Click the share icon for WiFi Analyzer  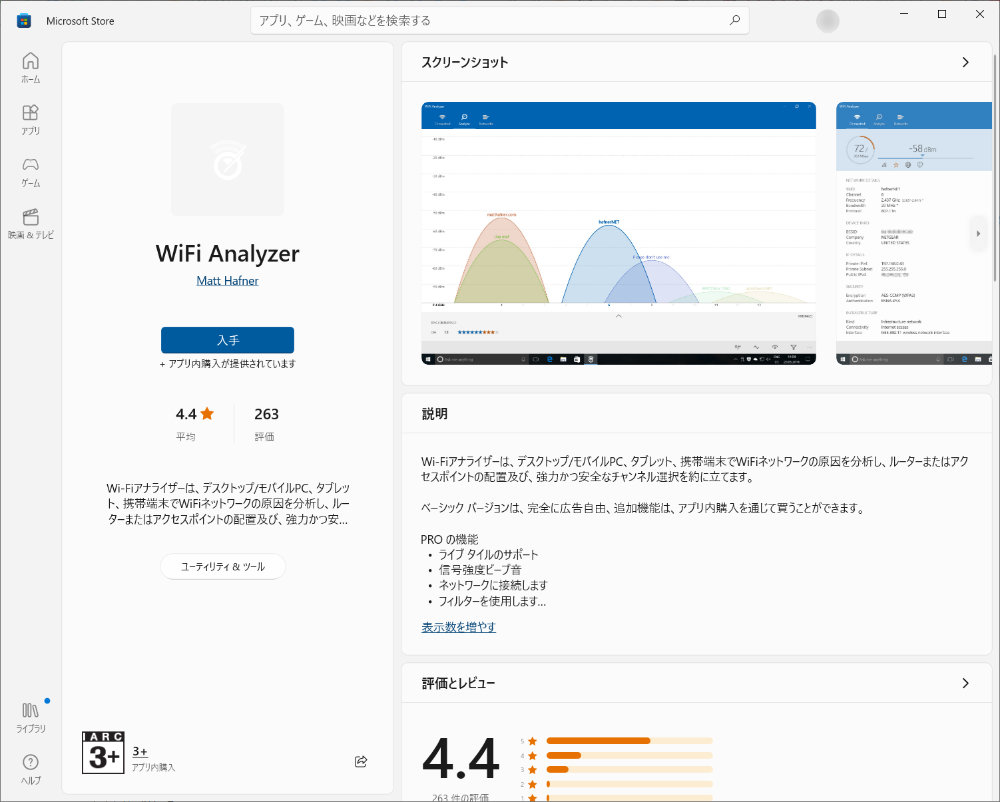(361, 761)
